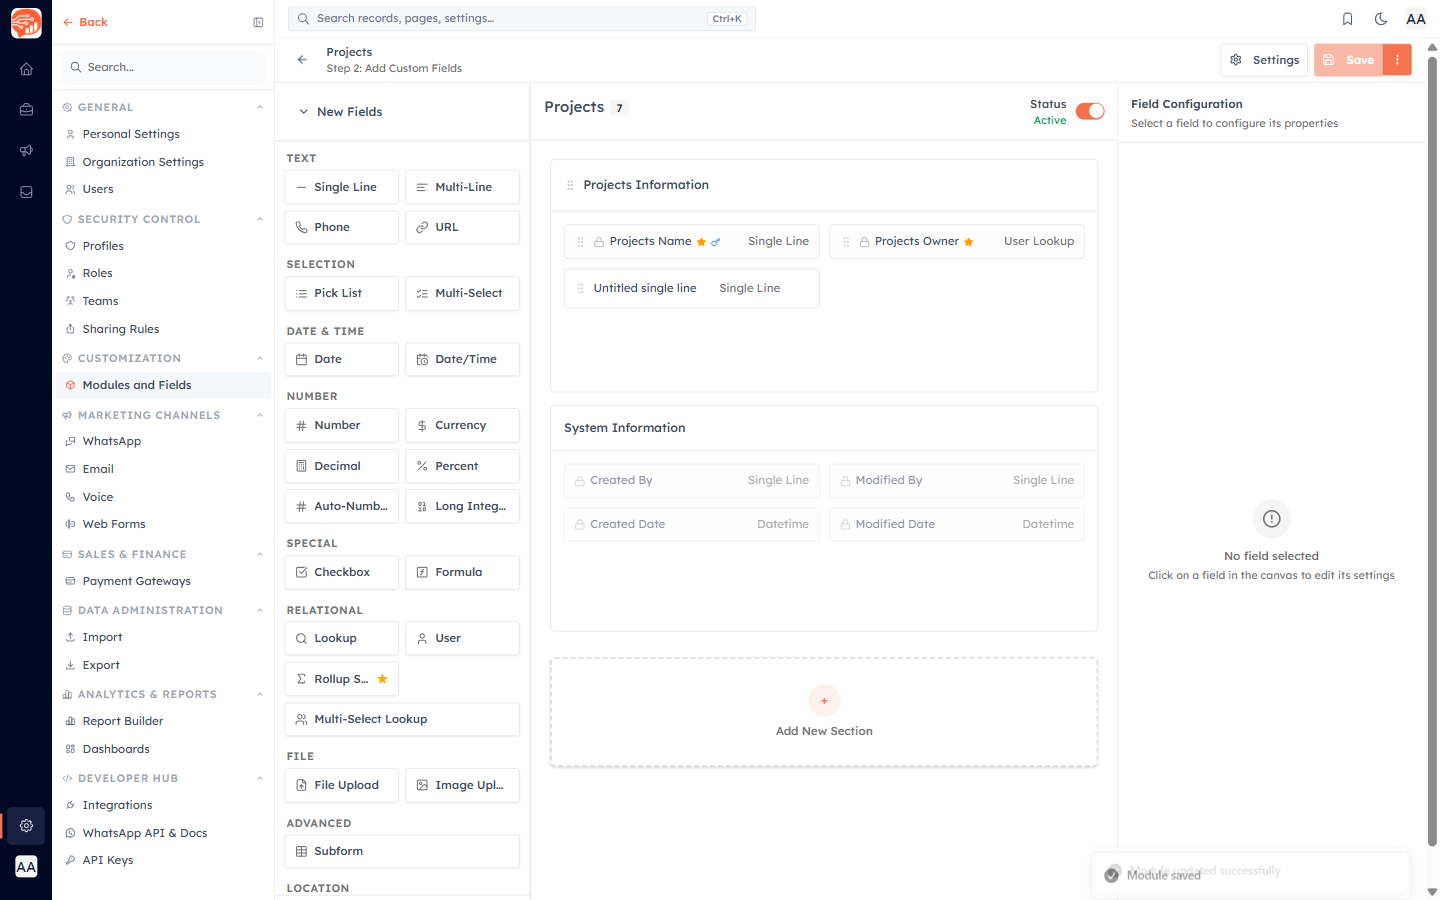Click the AA avatar at rail bottom
This screenshot has height=900, width=1440.
point(26,867)
